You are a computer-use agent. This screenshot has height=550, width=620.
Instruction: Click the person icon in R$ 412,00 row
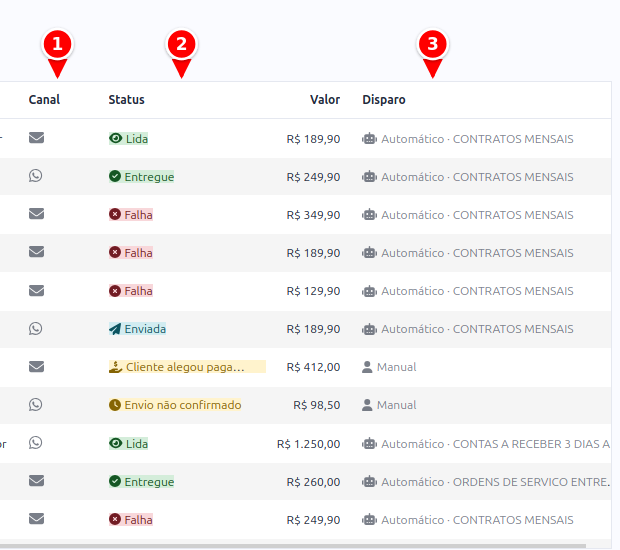click(x=367, y=367)
